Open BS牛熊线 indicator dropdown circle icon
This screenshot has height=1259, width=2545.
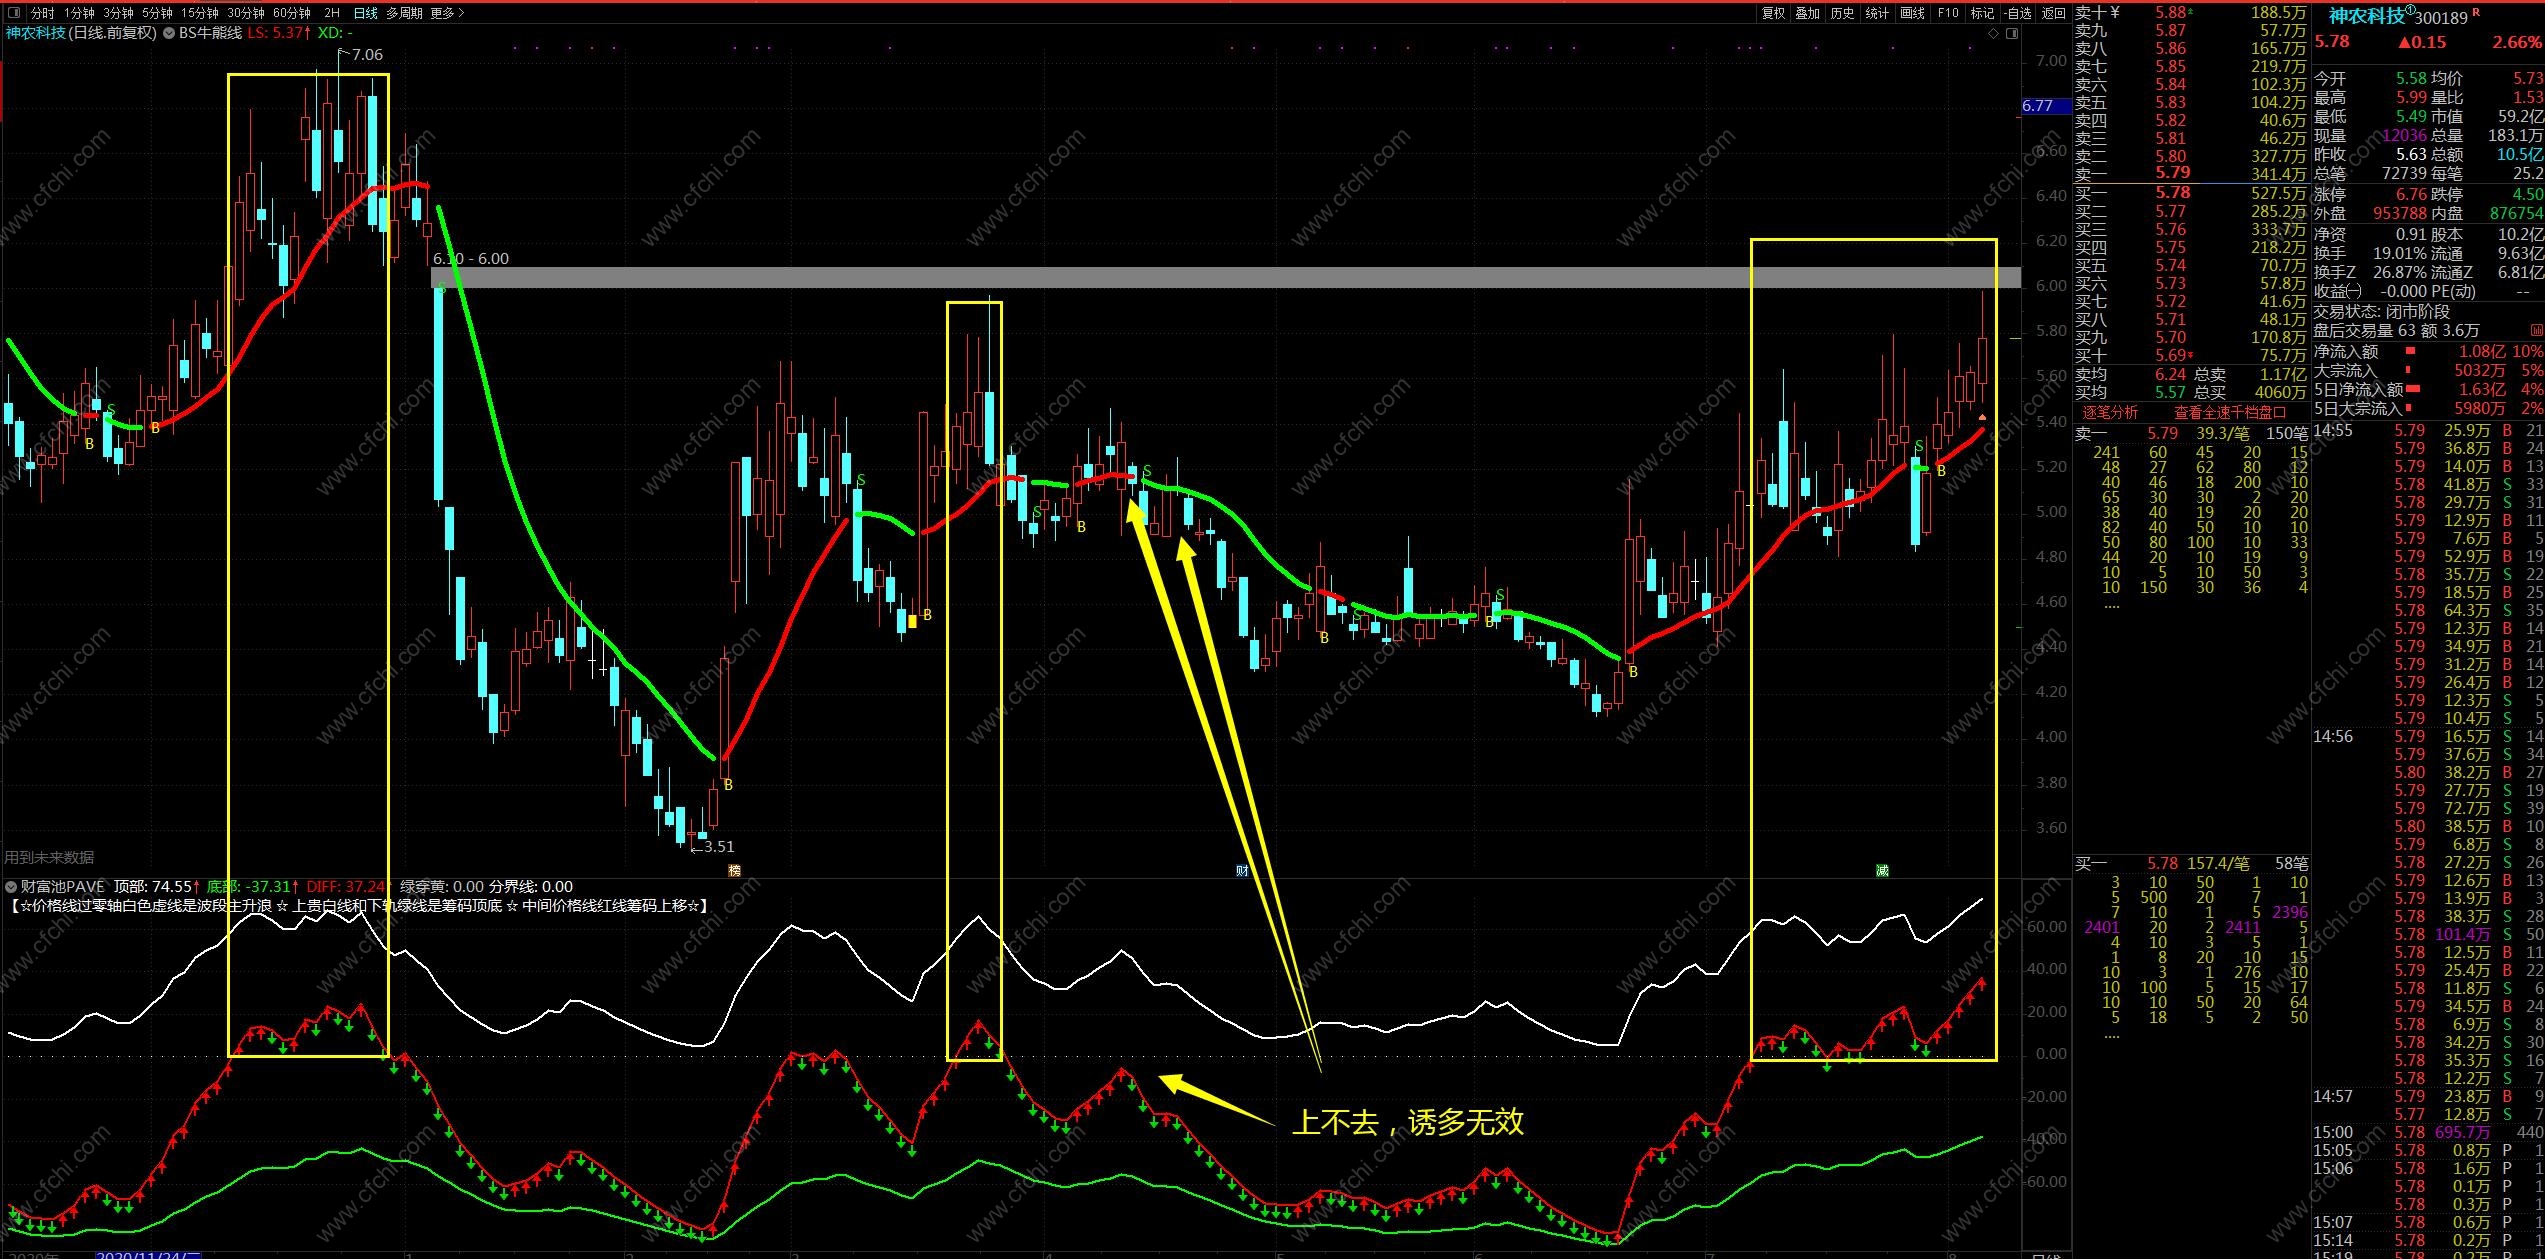169,33
